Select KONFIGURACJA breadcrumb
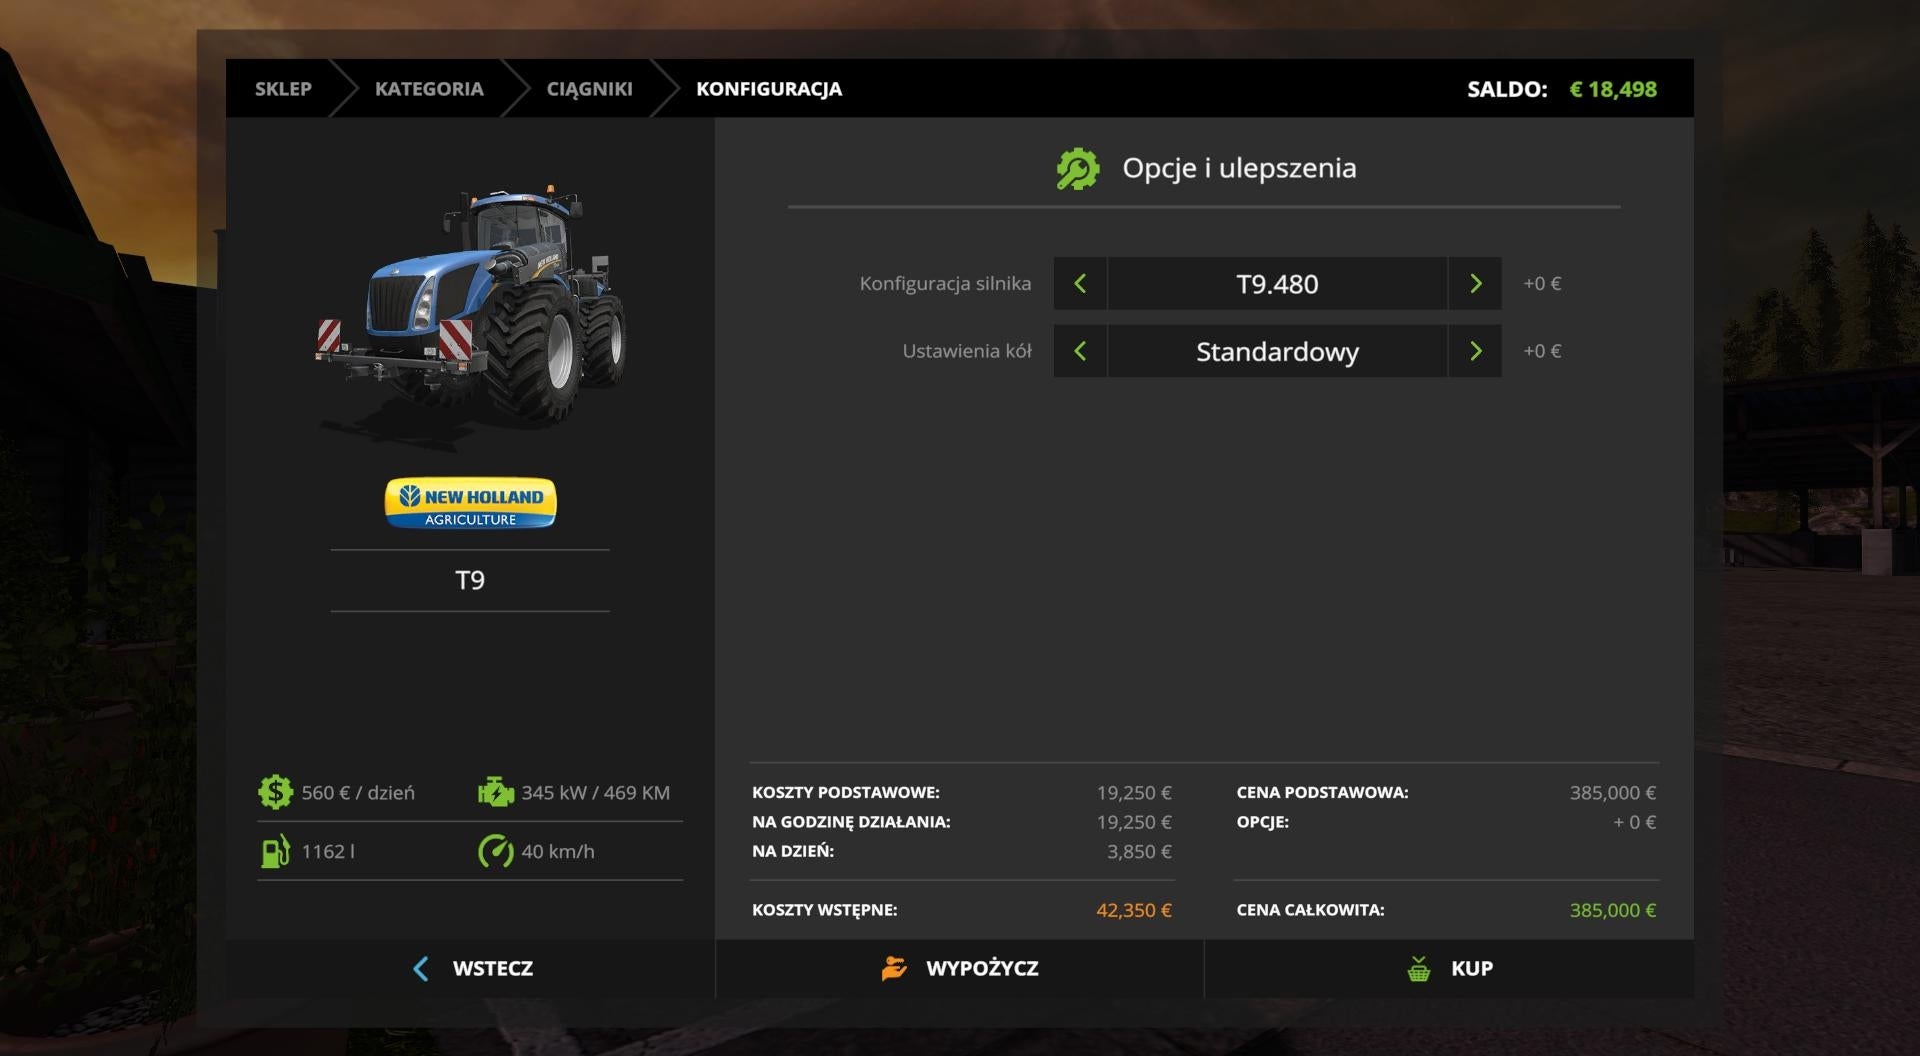Image resolution: width=1920 pixels, height=1056 pixels. 769,89
